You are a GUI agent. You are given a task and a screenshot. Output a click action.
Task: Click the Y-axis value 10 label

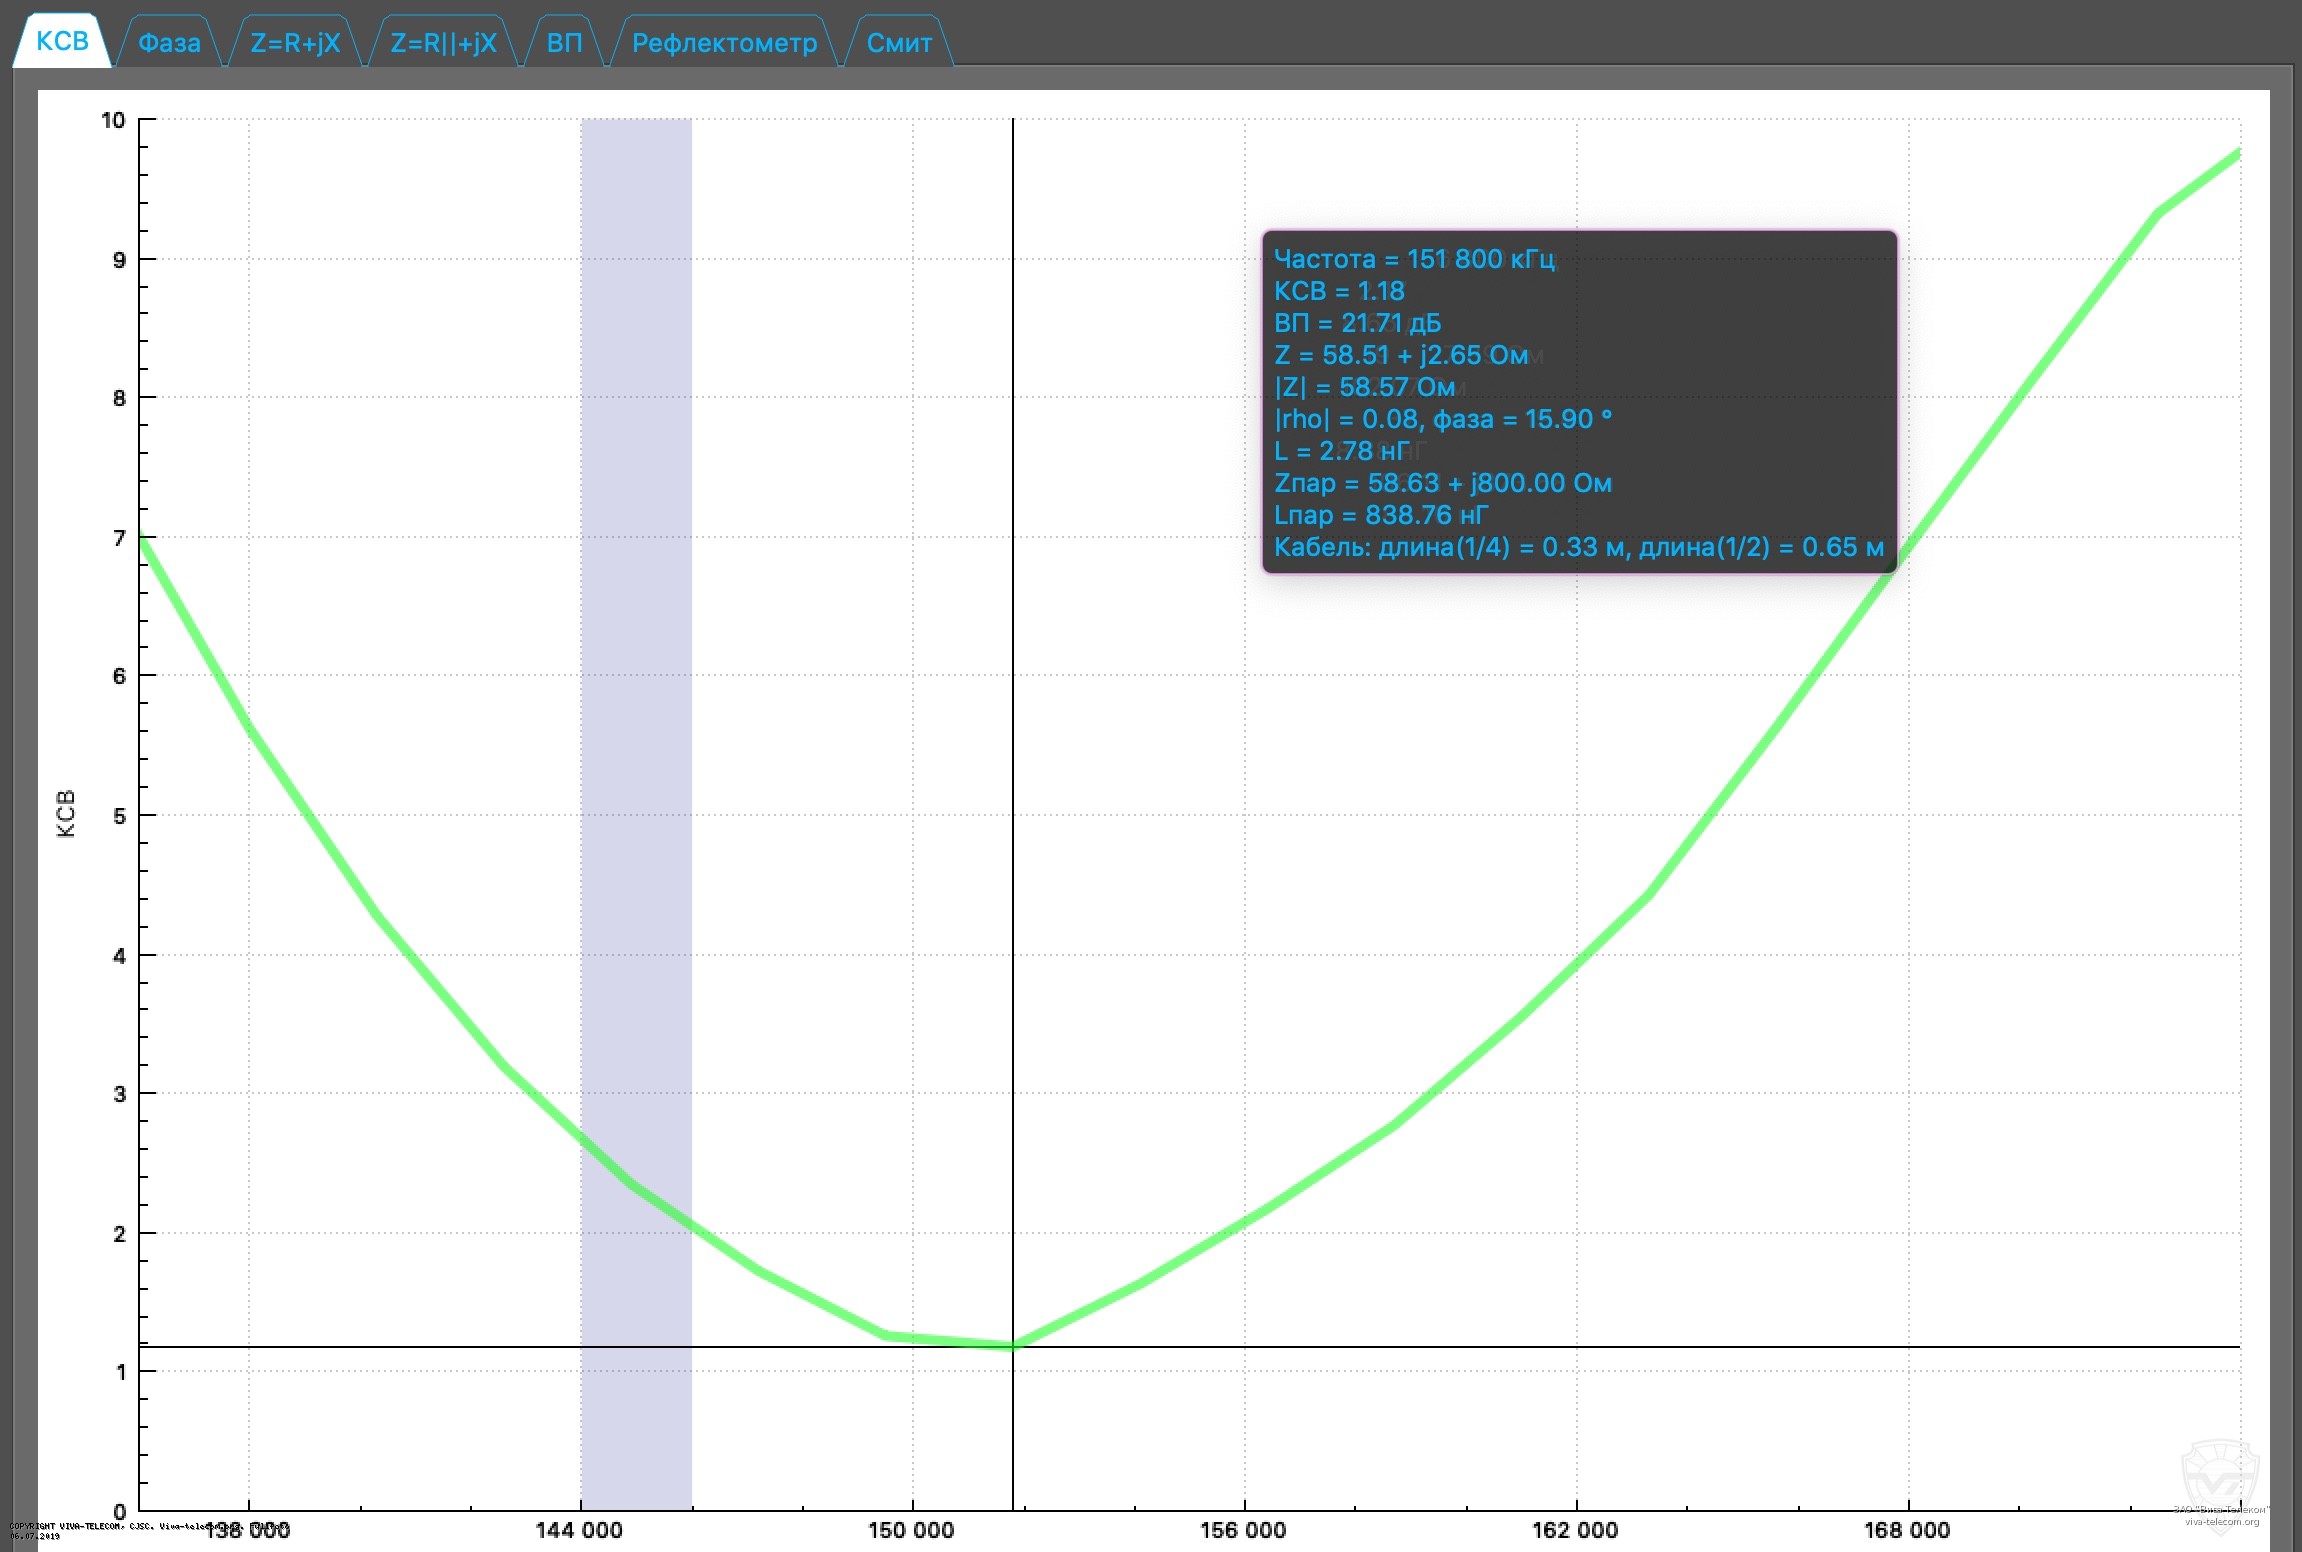click(113, 121)
